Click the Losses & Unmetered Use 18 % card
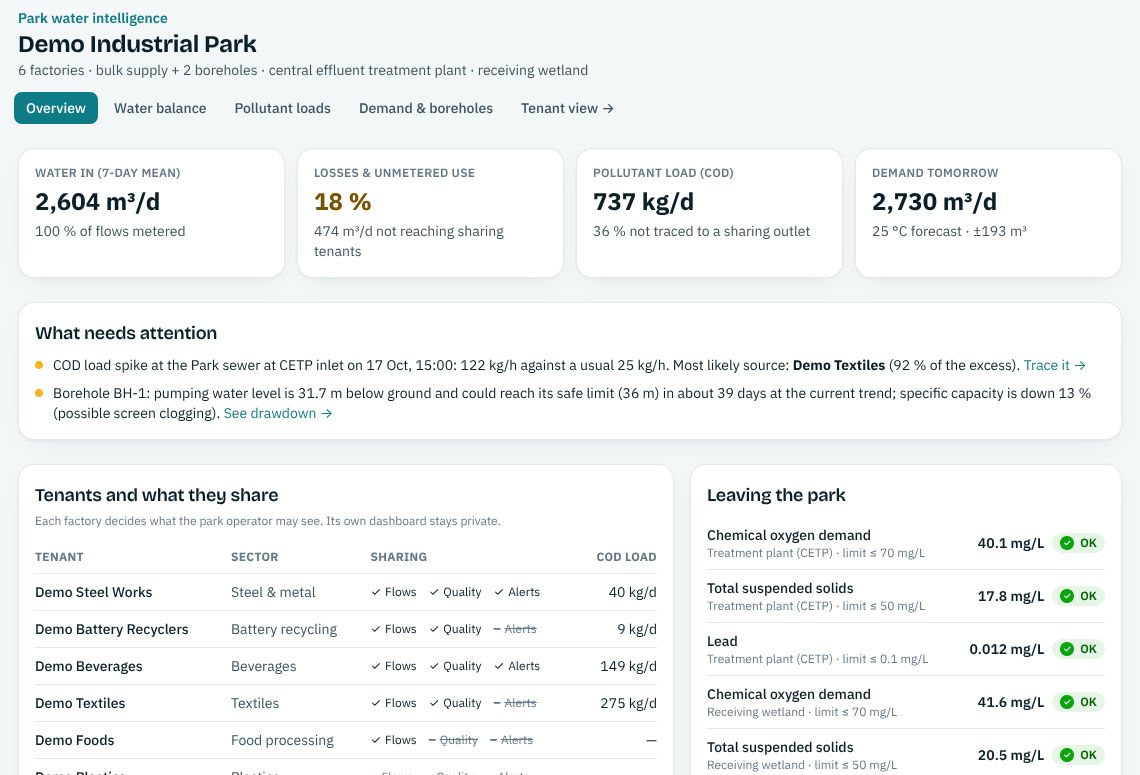 point(430,213)
